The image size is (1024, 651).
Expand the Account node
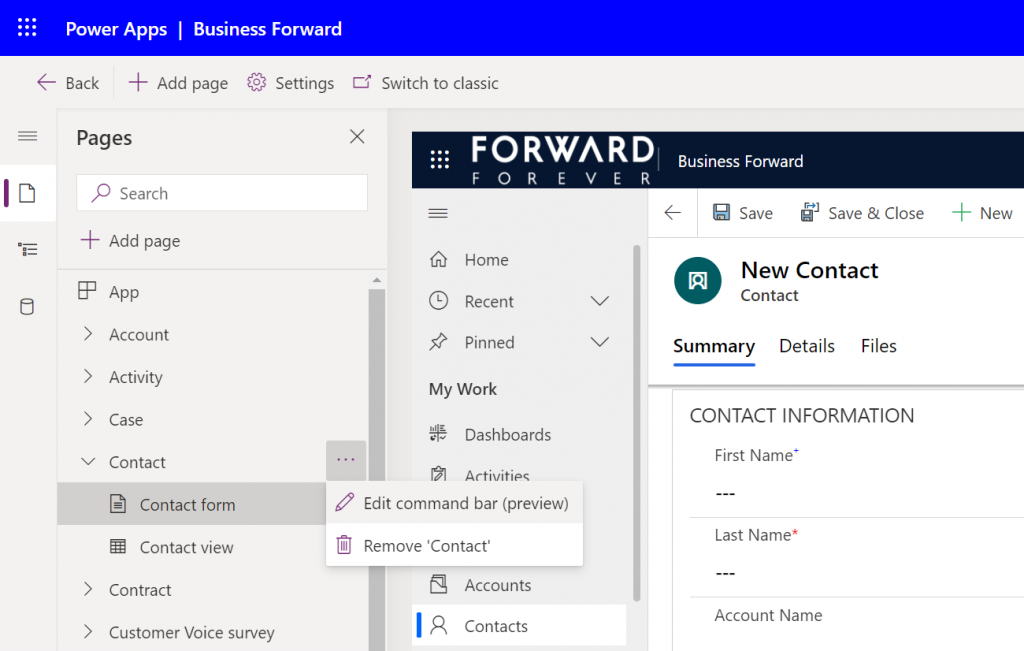click(88, 334)
